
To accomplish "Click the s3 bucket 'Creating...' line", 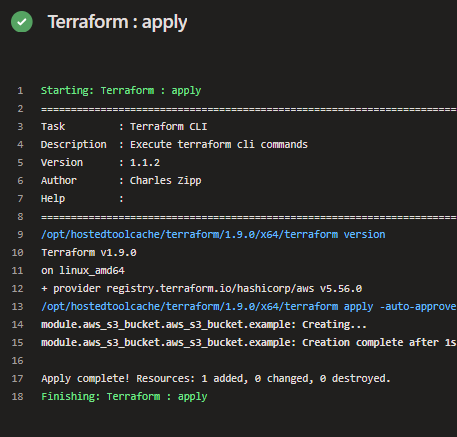I will pos(204,324).
